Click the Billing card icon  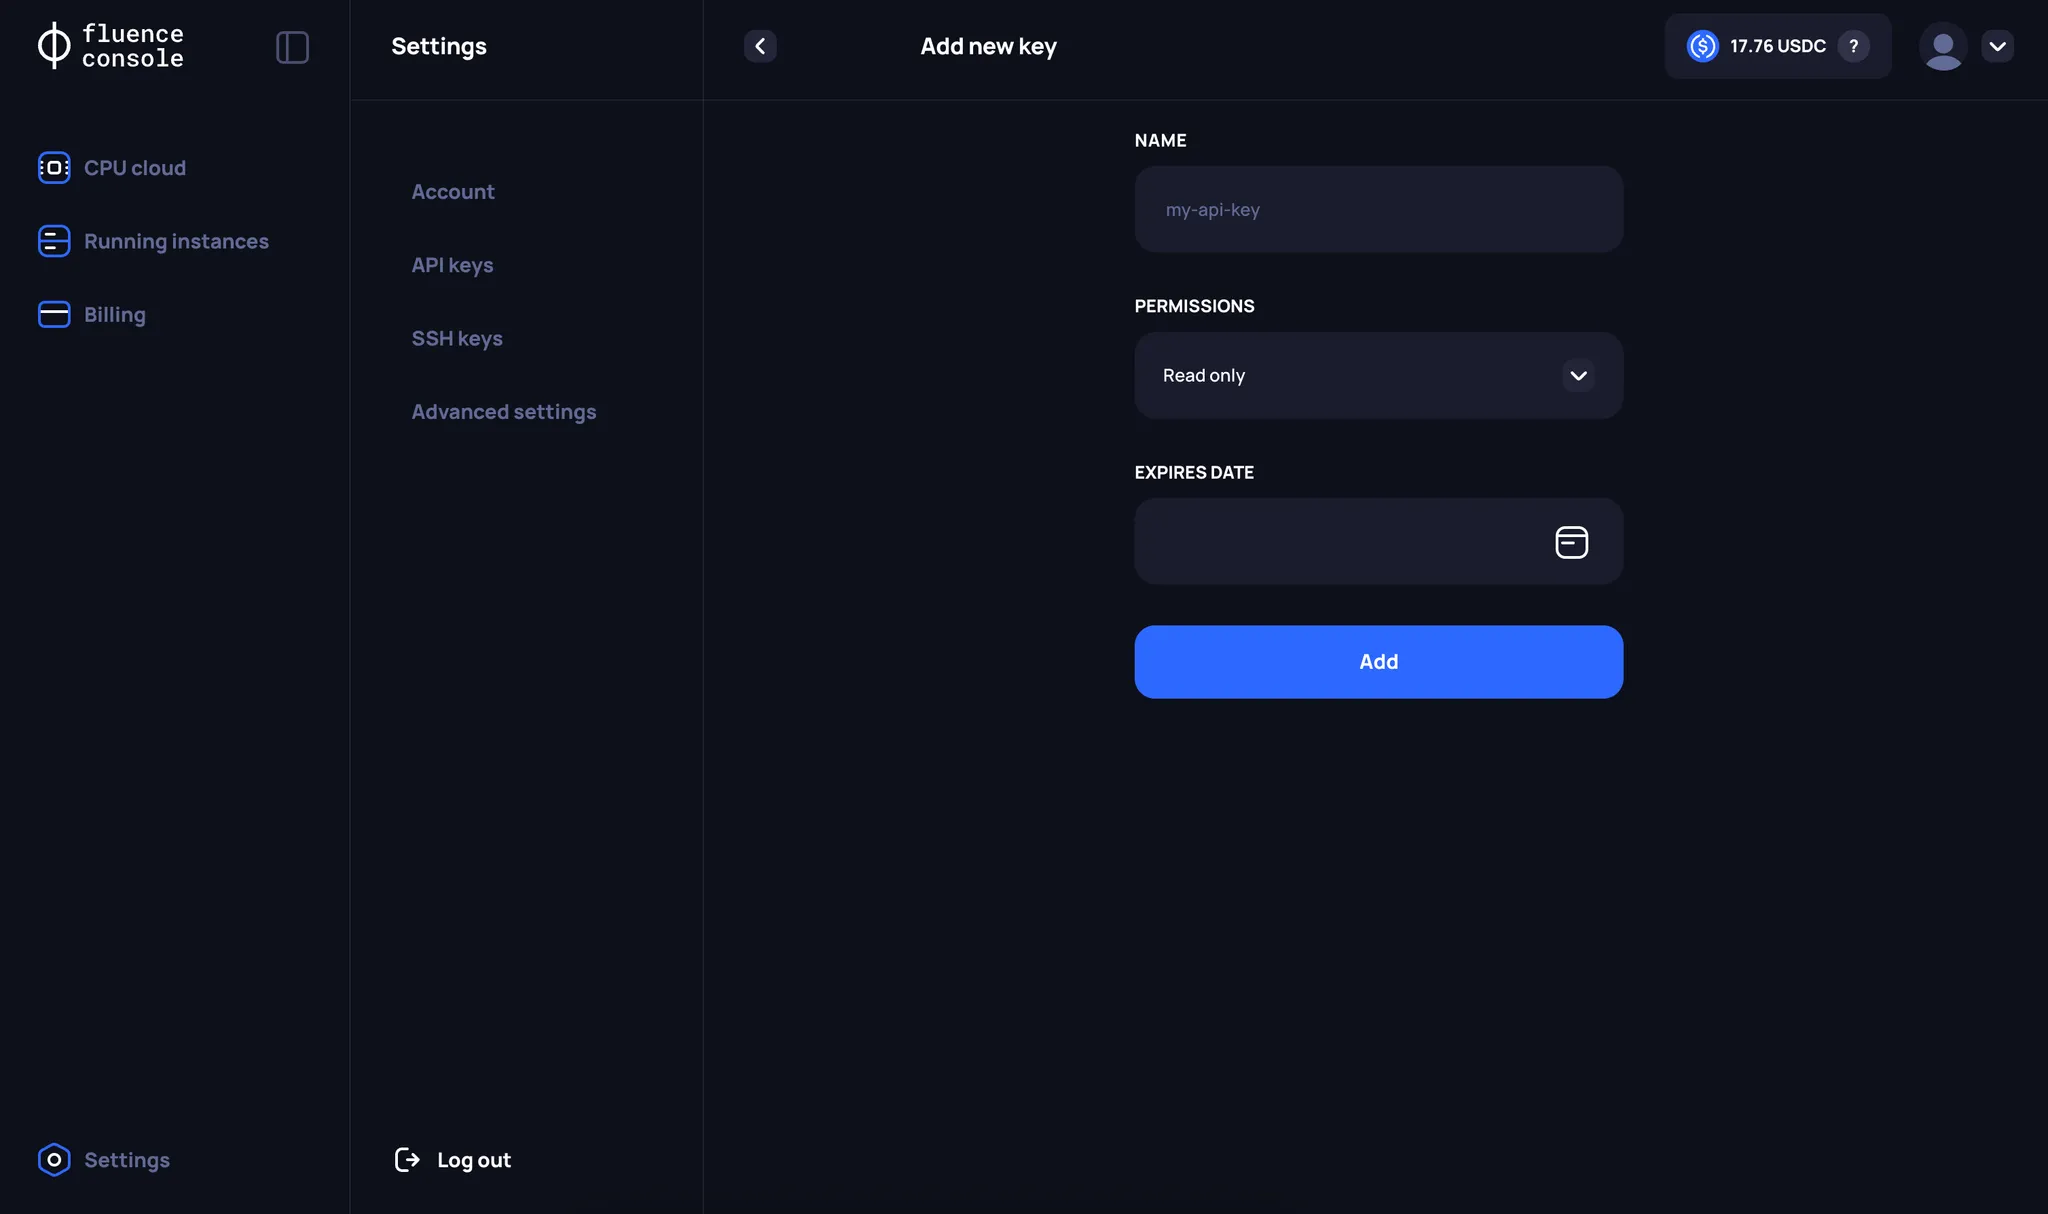click(x=54, y=314)
